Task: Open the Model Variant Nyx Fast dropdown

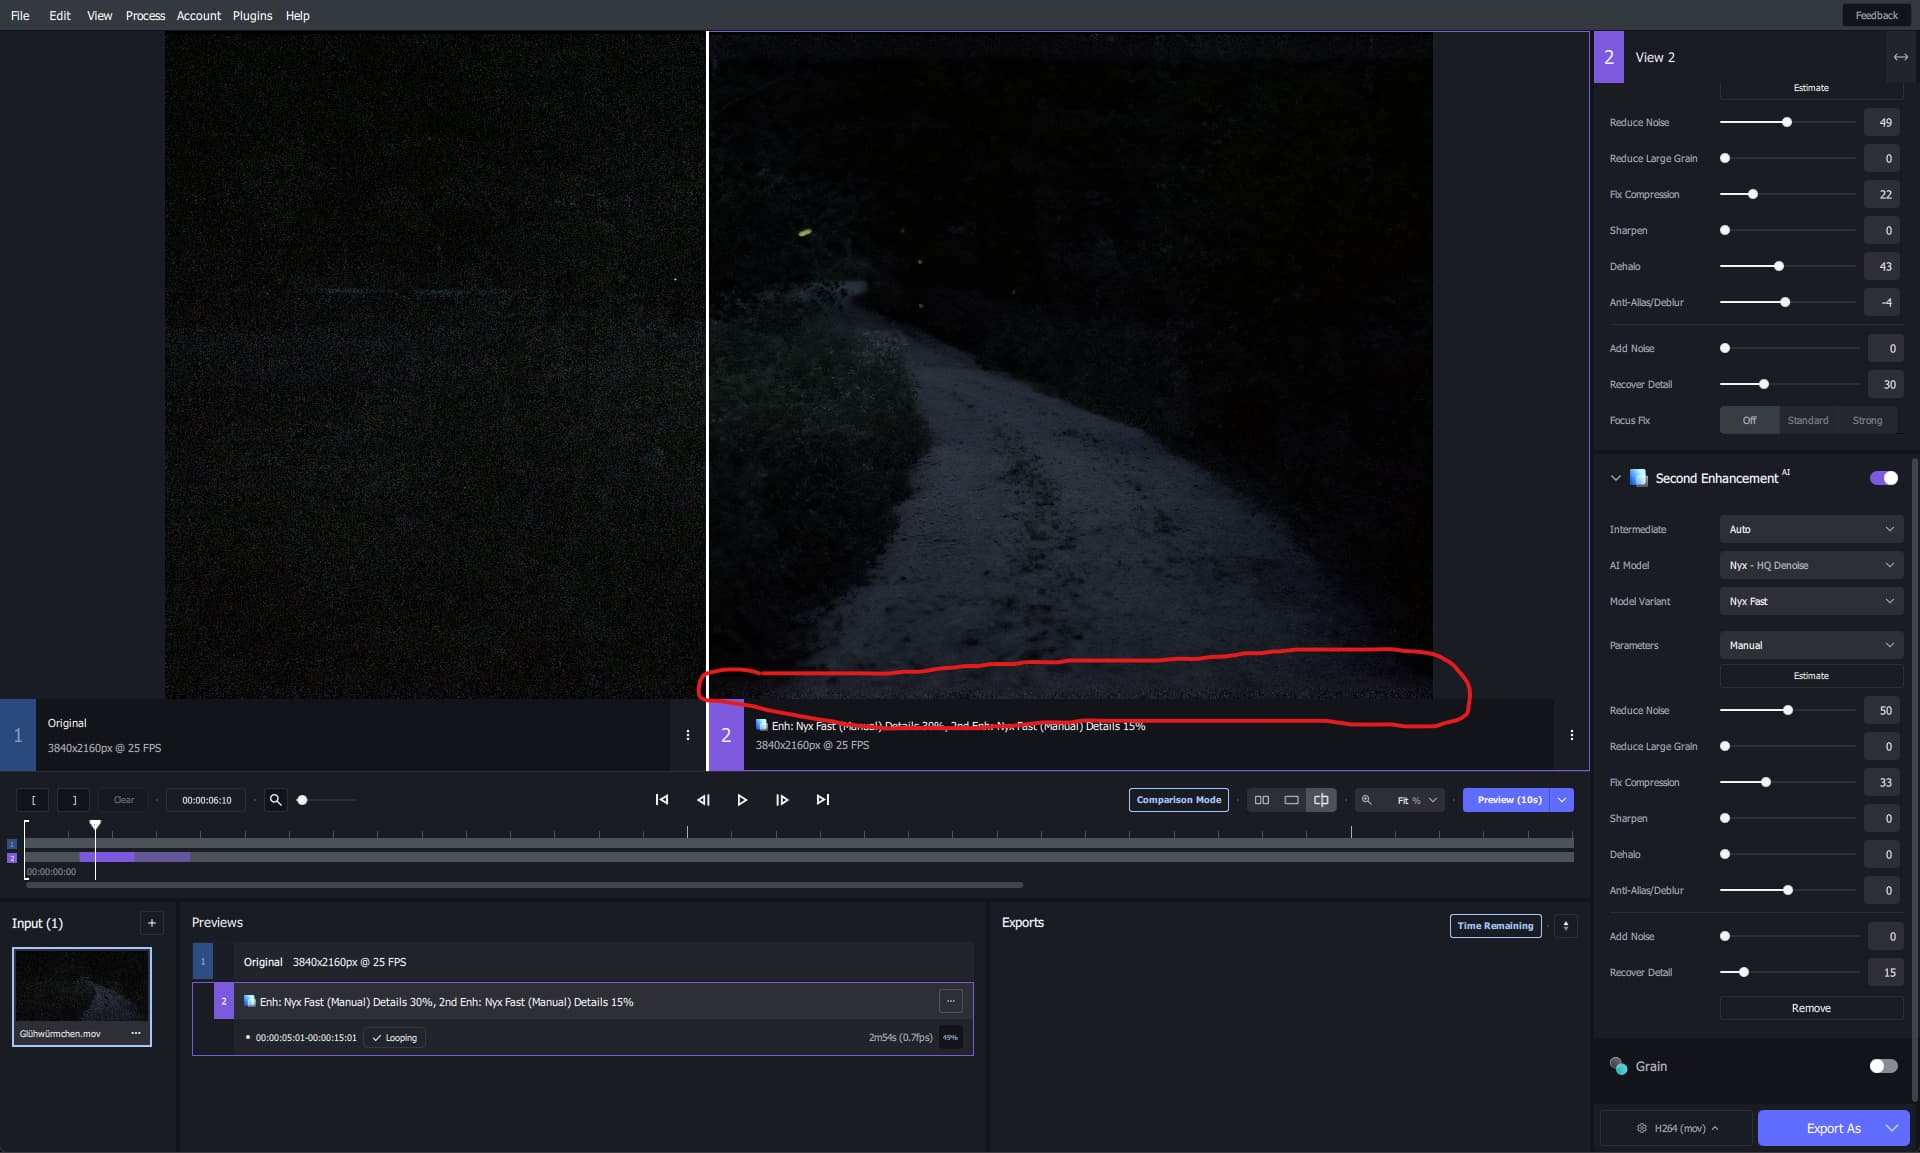Action: pos(1810,601)
